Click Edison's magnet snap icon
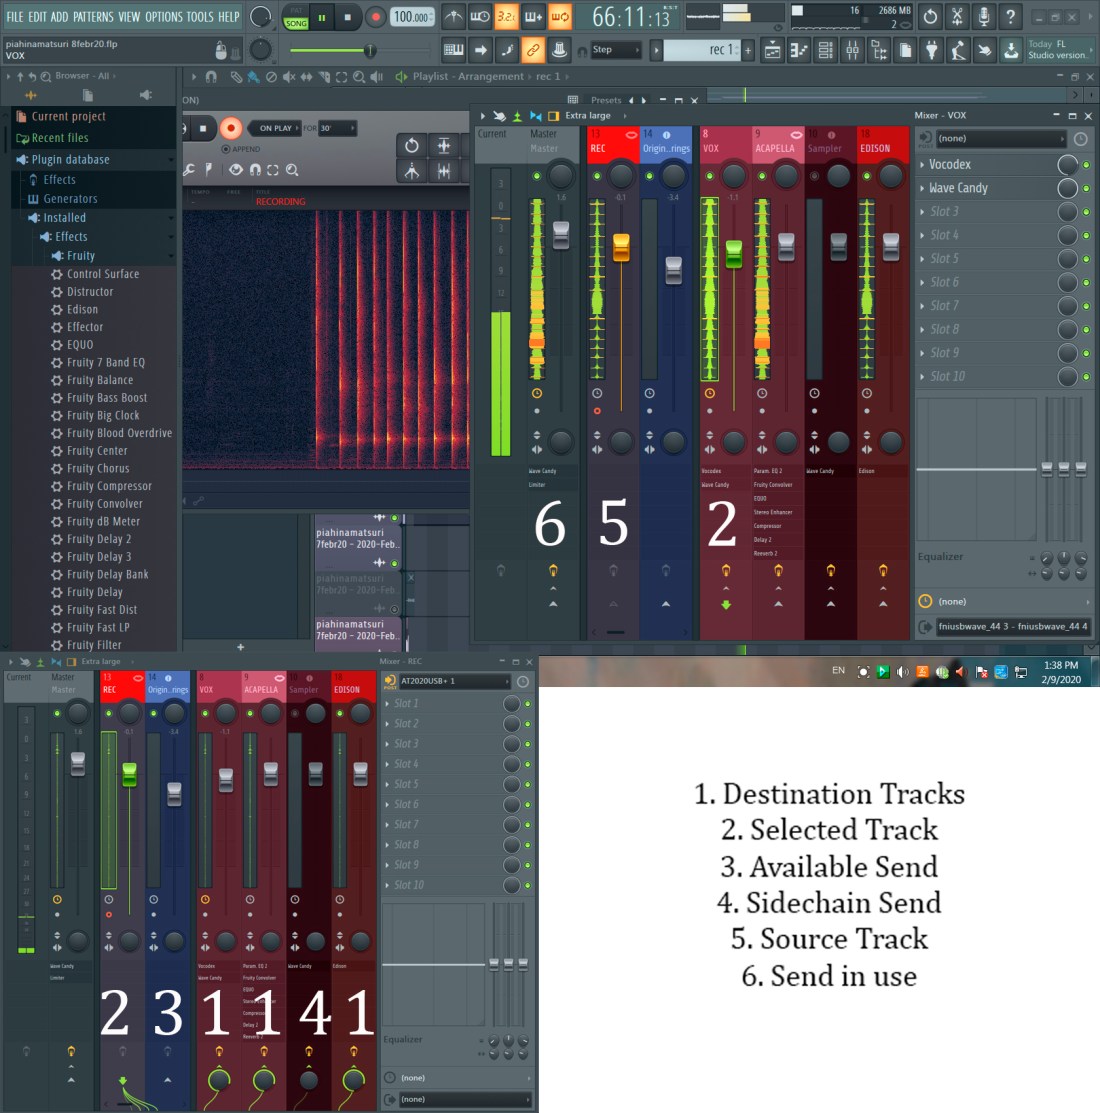The image size is (1100, 1113). coord(255,170)
